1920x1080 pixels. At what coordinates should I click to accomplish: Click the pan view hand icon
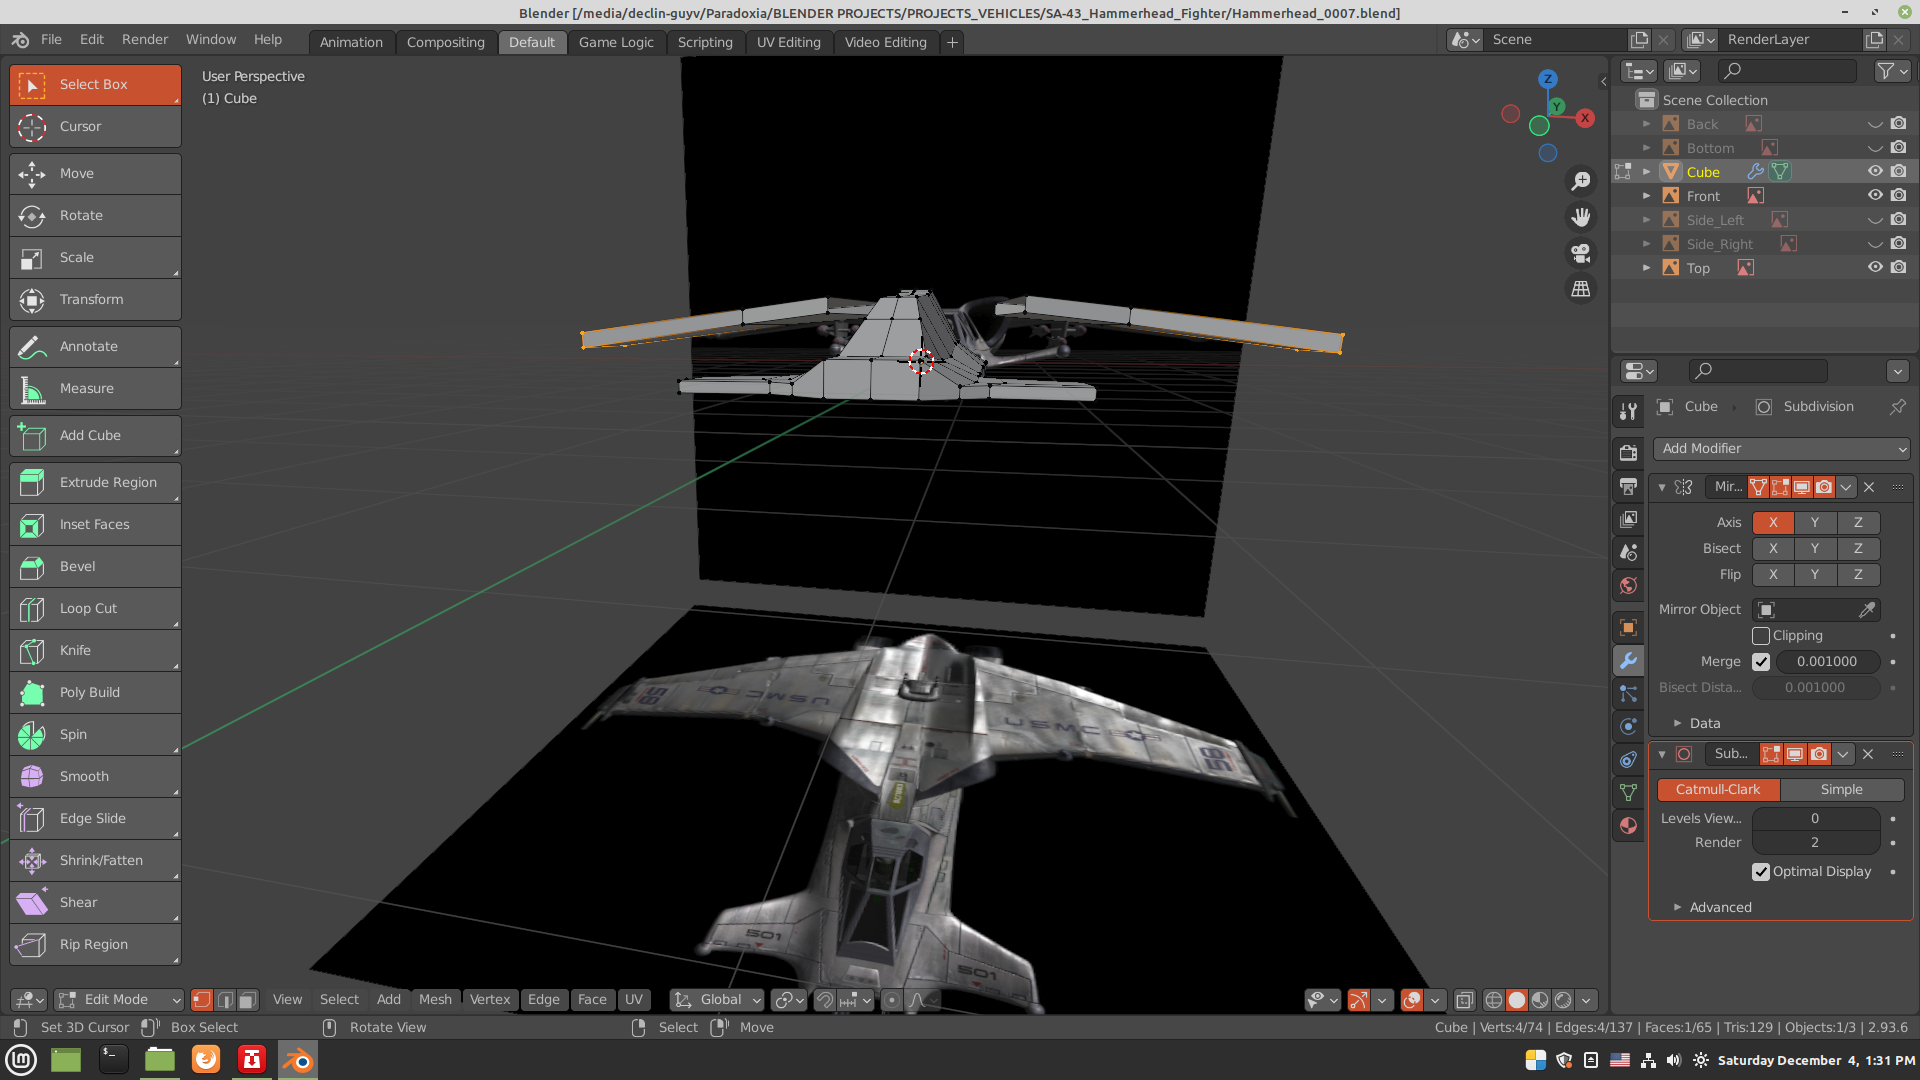(x=1581, y=217)
